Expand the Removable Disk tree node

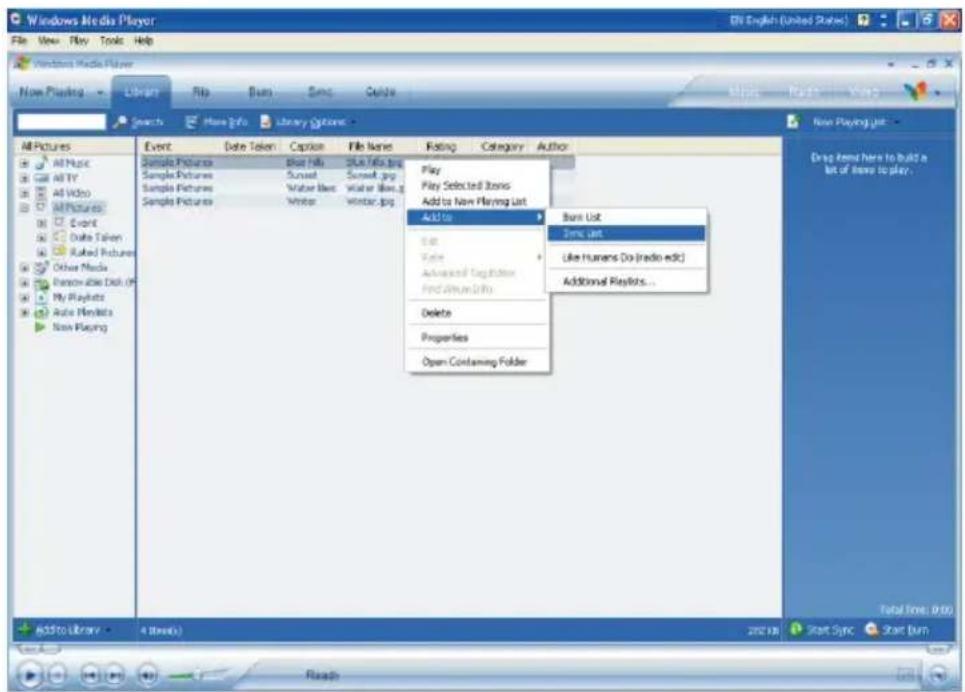tap(25, 283)
